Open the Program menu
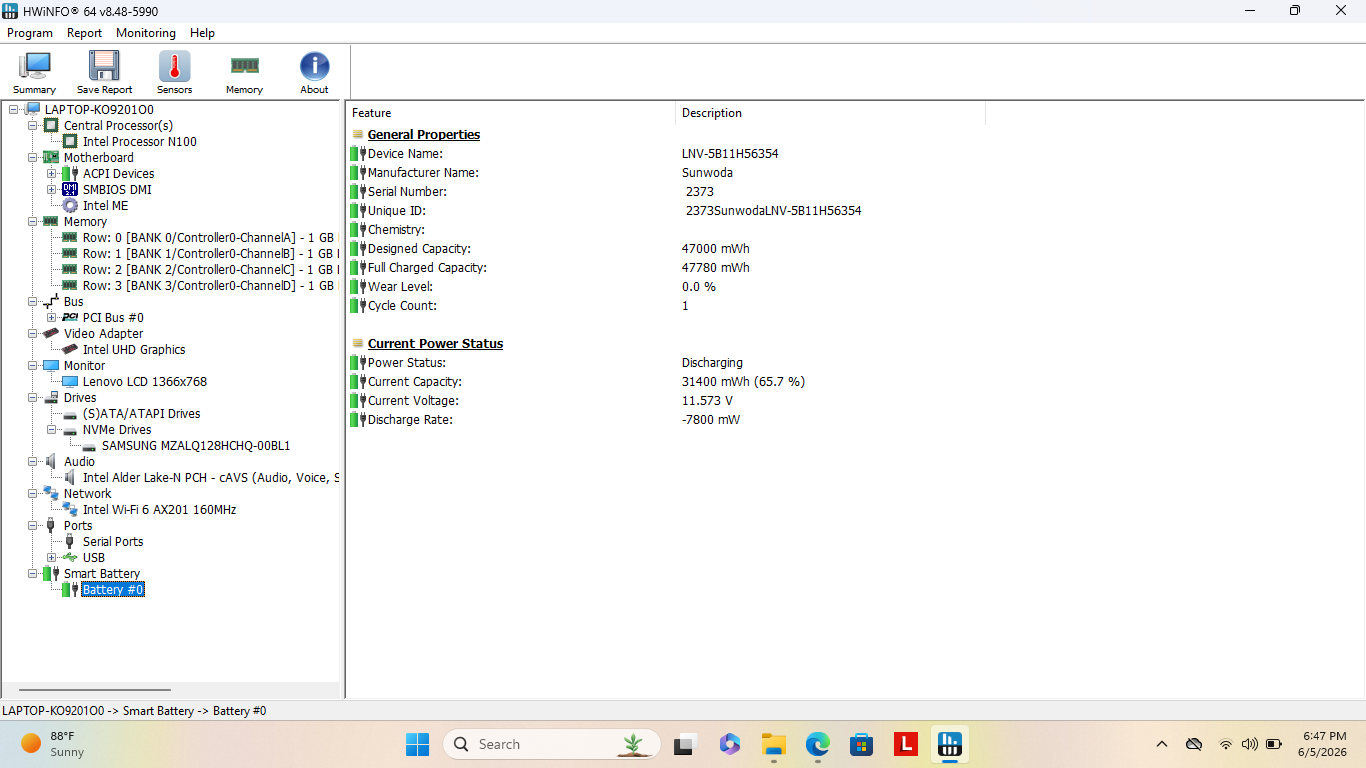The width and height of the screenshot is (1366, 768). (x=30, y=33)
